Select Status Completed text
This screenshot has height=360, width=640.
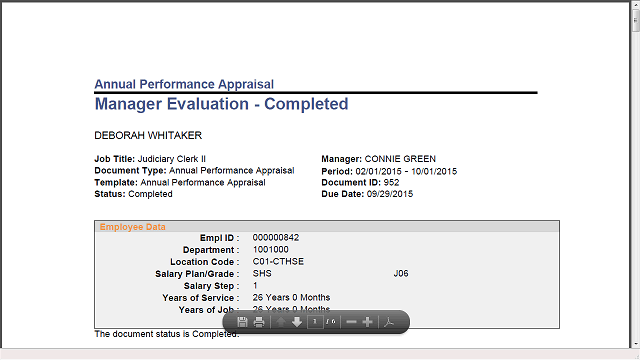(x=133, y=194)
